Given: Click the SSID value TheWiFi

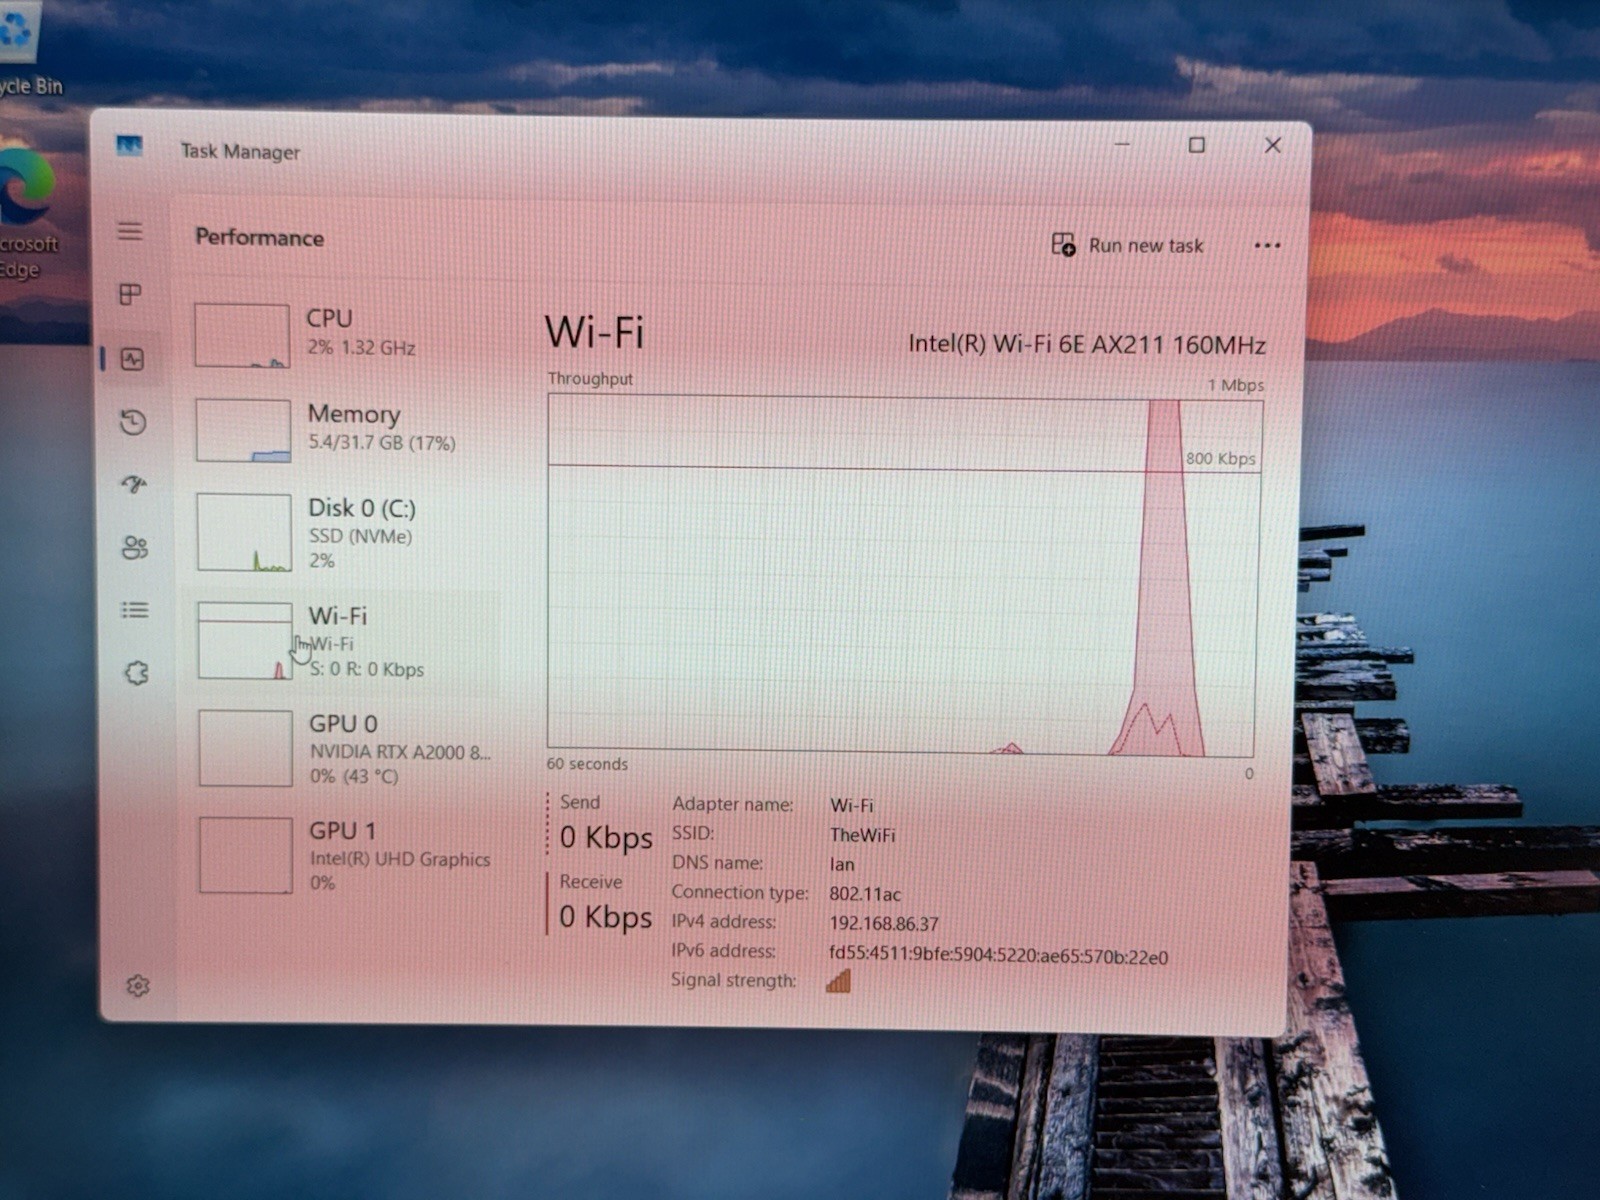Looking at the screenshot, I should click(861, 835).
